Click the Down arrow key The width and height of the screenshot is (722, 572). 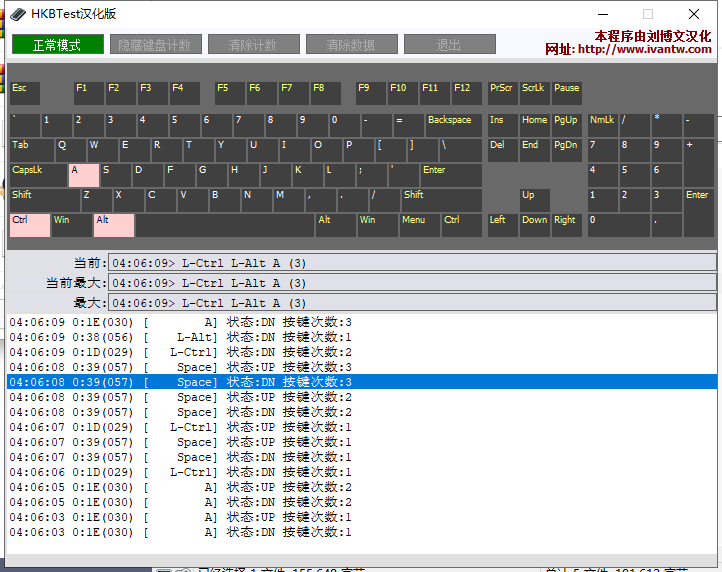535,225
